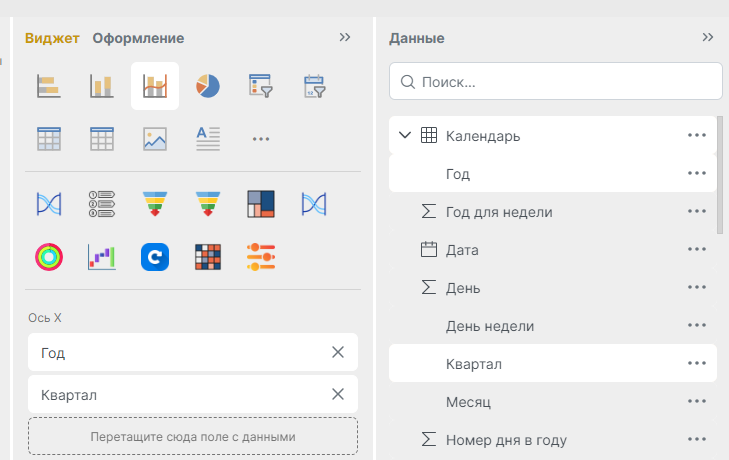Image resolution: width=729 pixels, height=460 pixels.
Task: Select the text widget icon
Action: click(208, 139)
